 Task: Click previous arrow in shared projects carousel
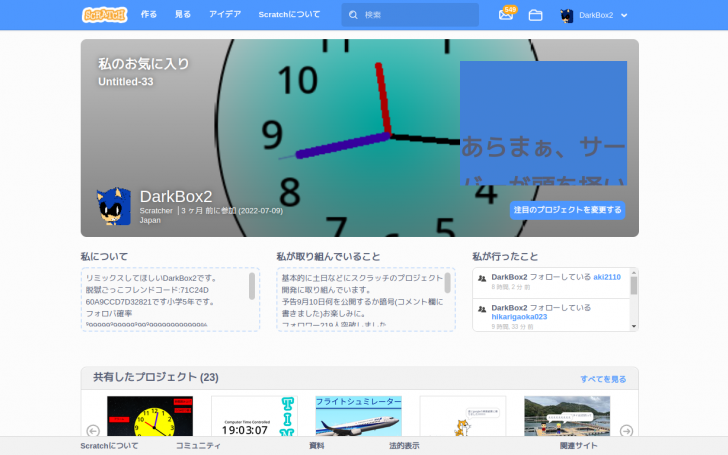coord(93,431)
